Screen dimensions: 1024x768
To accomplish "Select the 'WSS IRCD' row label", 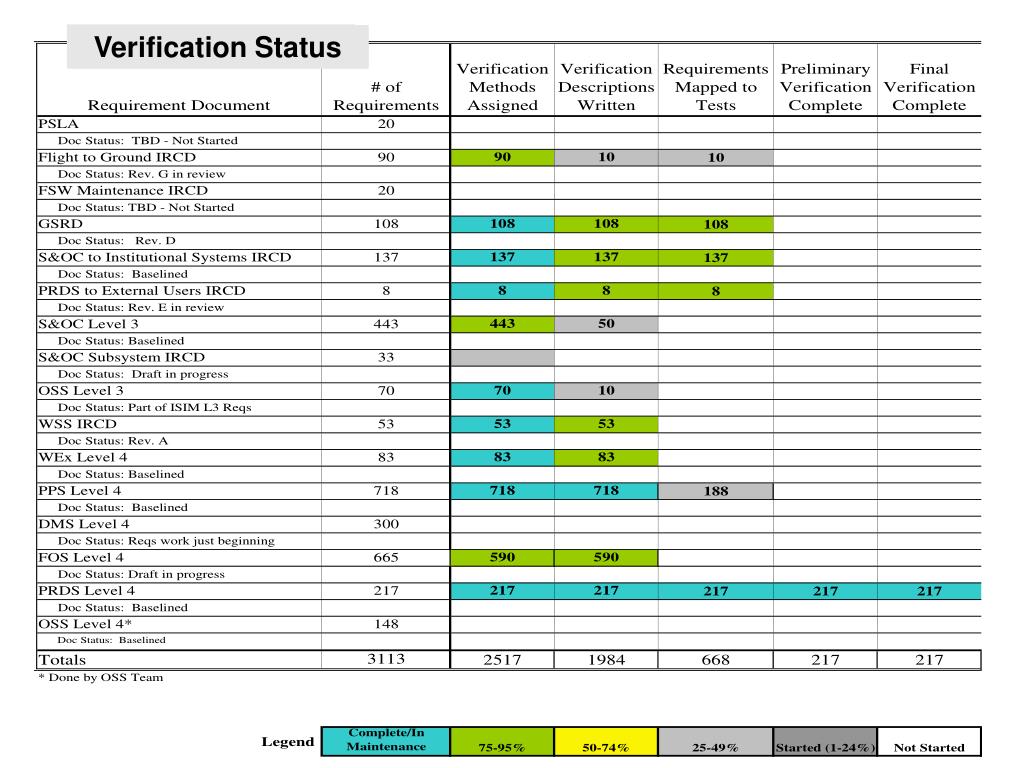I will point(77,424).
